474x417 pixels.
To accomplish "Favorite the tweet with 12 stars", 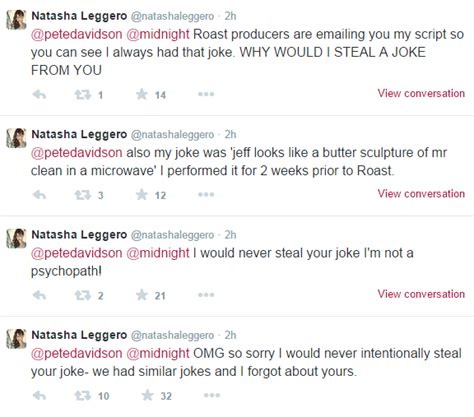I will 142,194.
